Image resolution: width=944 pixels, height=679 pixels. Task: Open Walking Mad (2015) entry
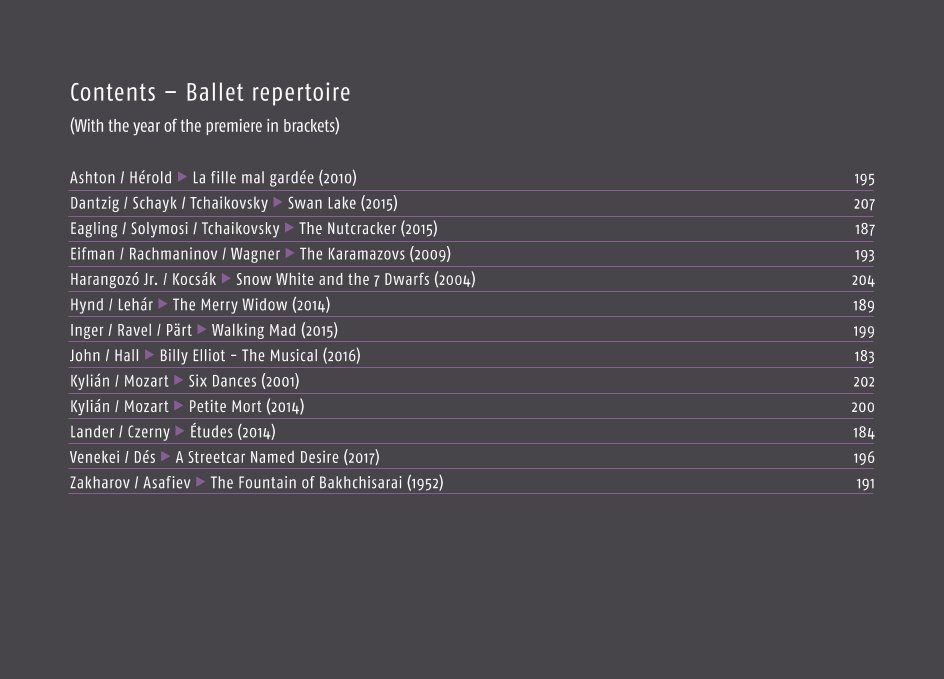click(x=471, y=330)
